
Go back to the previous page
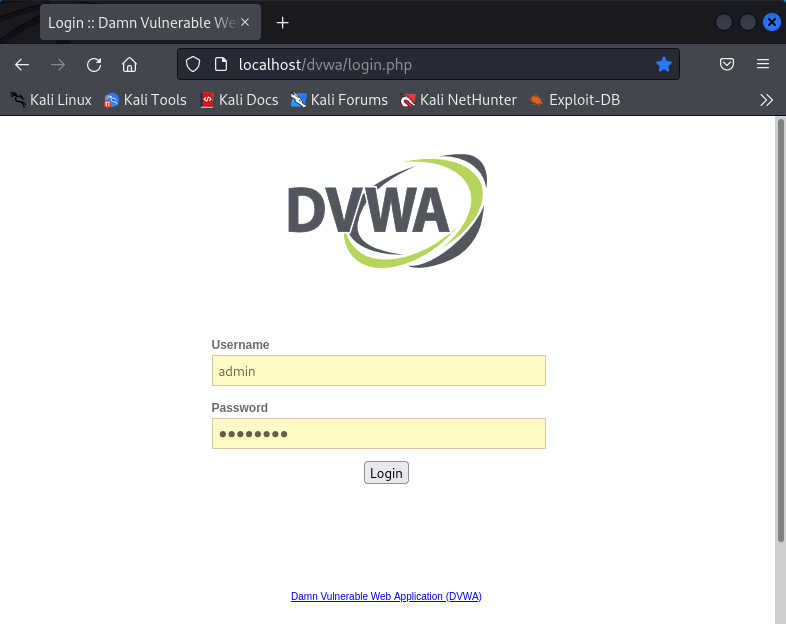tap(22, 65)
